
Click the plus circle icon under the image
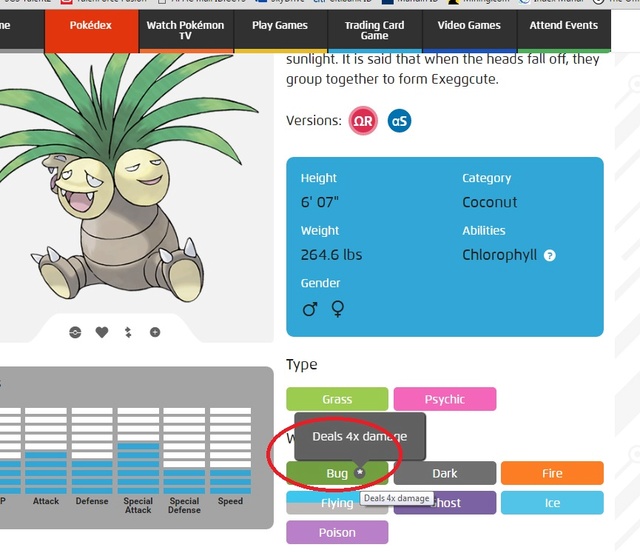tap(155, 332)
